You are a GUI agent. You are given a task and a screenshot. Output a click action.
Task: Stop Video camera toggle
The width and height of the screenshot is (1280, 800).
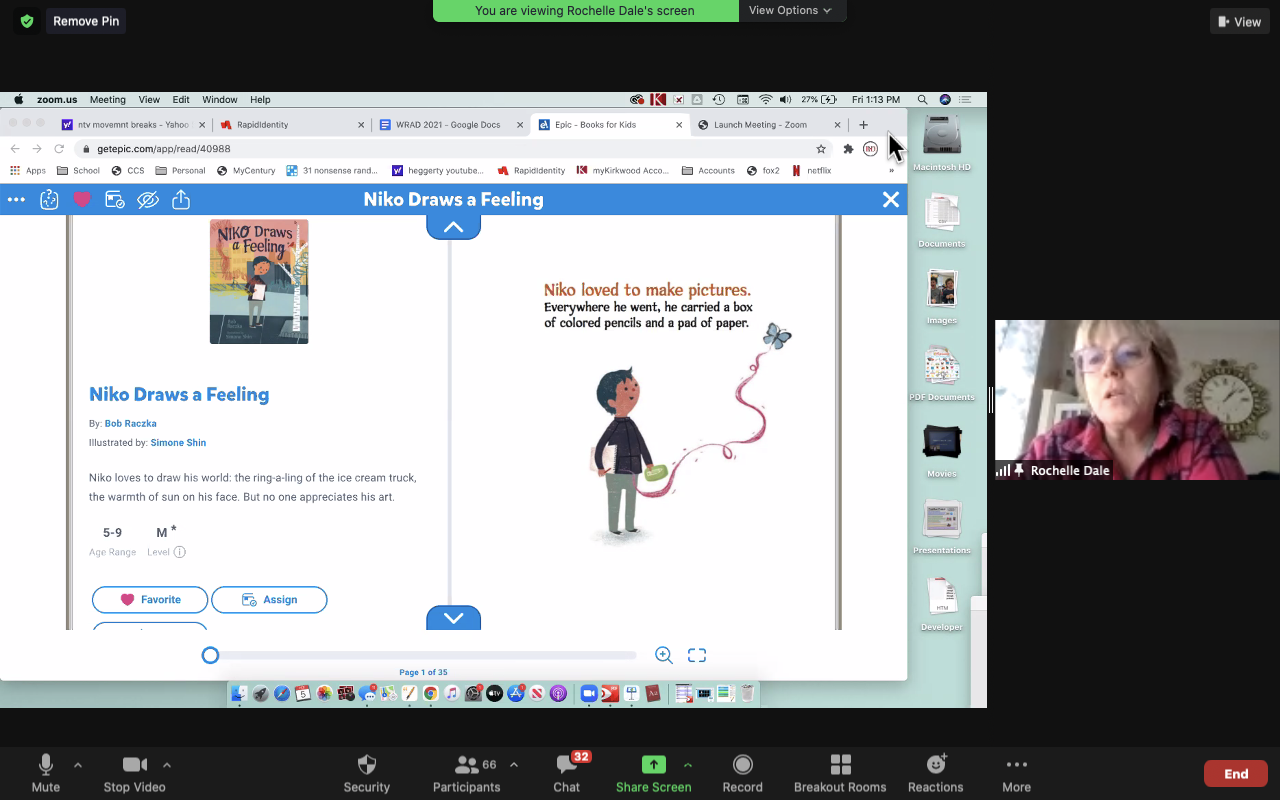[135, 765]
